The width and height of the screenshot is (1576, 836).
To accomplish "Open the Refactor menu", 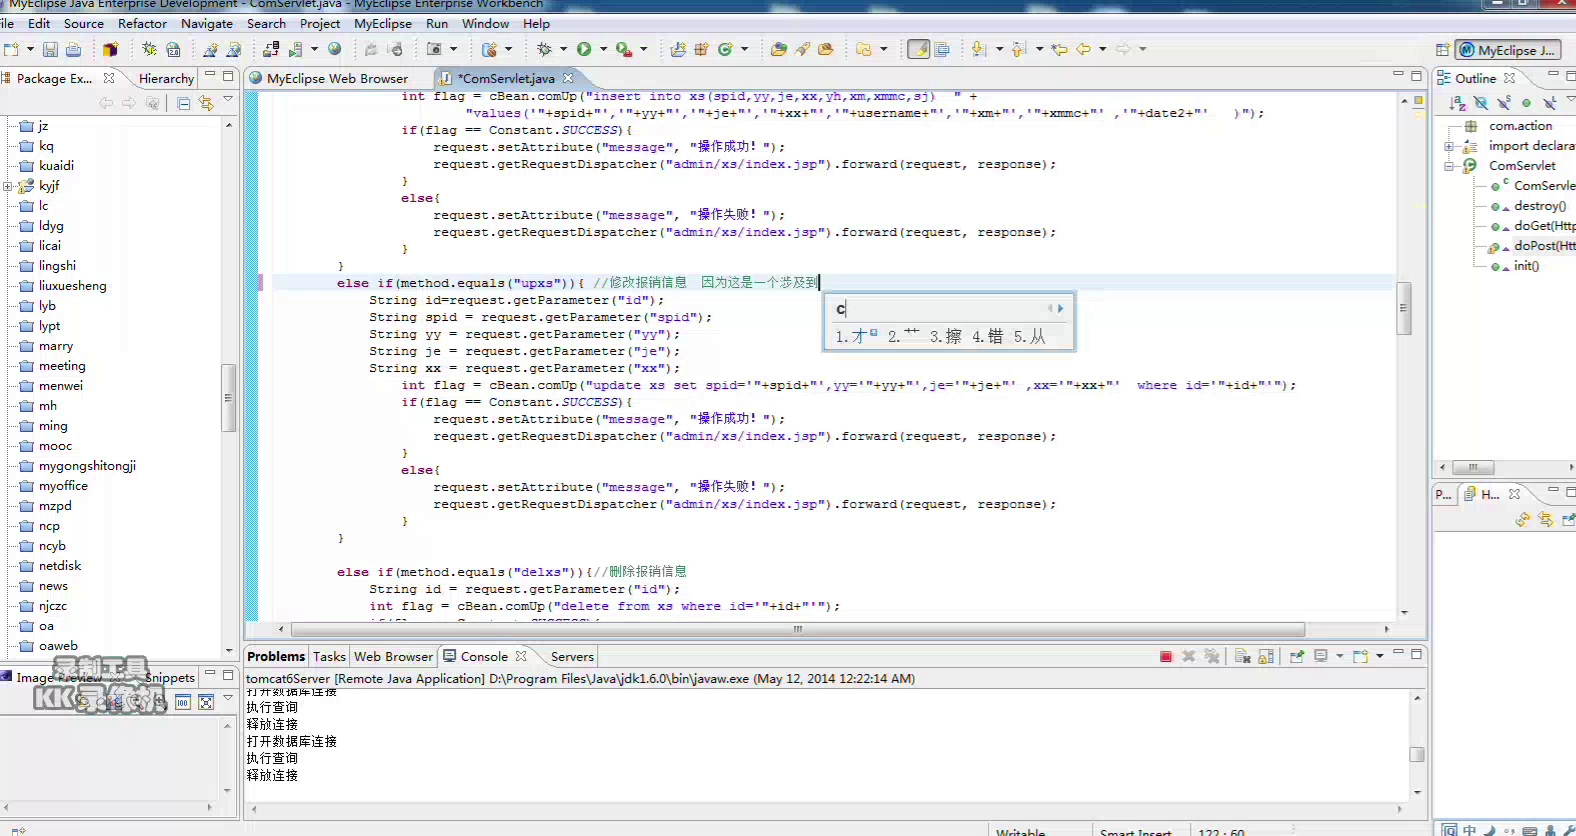I will pyautogui.click(x=142, y=23).
